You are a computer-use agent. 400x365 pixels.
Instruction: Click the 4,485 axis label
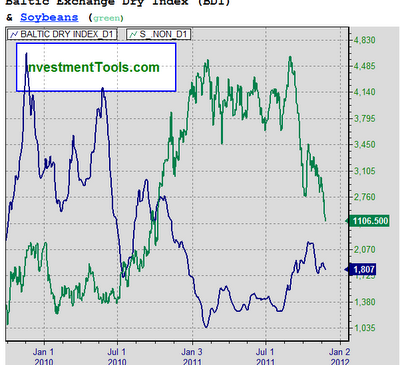(x=365, y=66)
